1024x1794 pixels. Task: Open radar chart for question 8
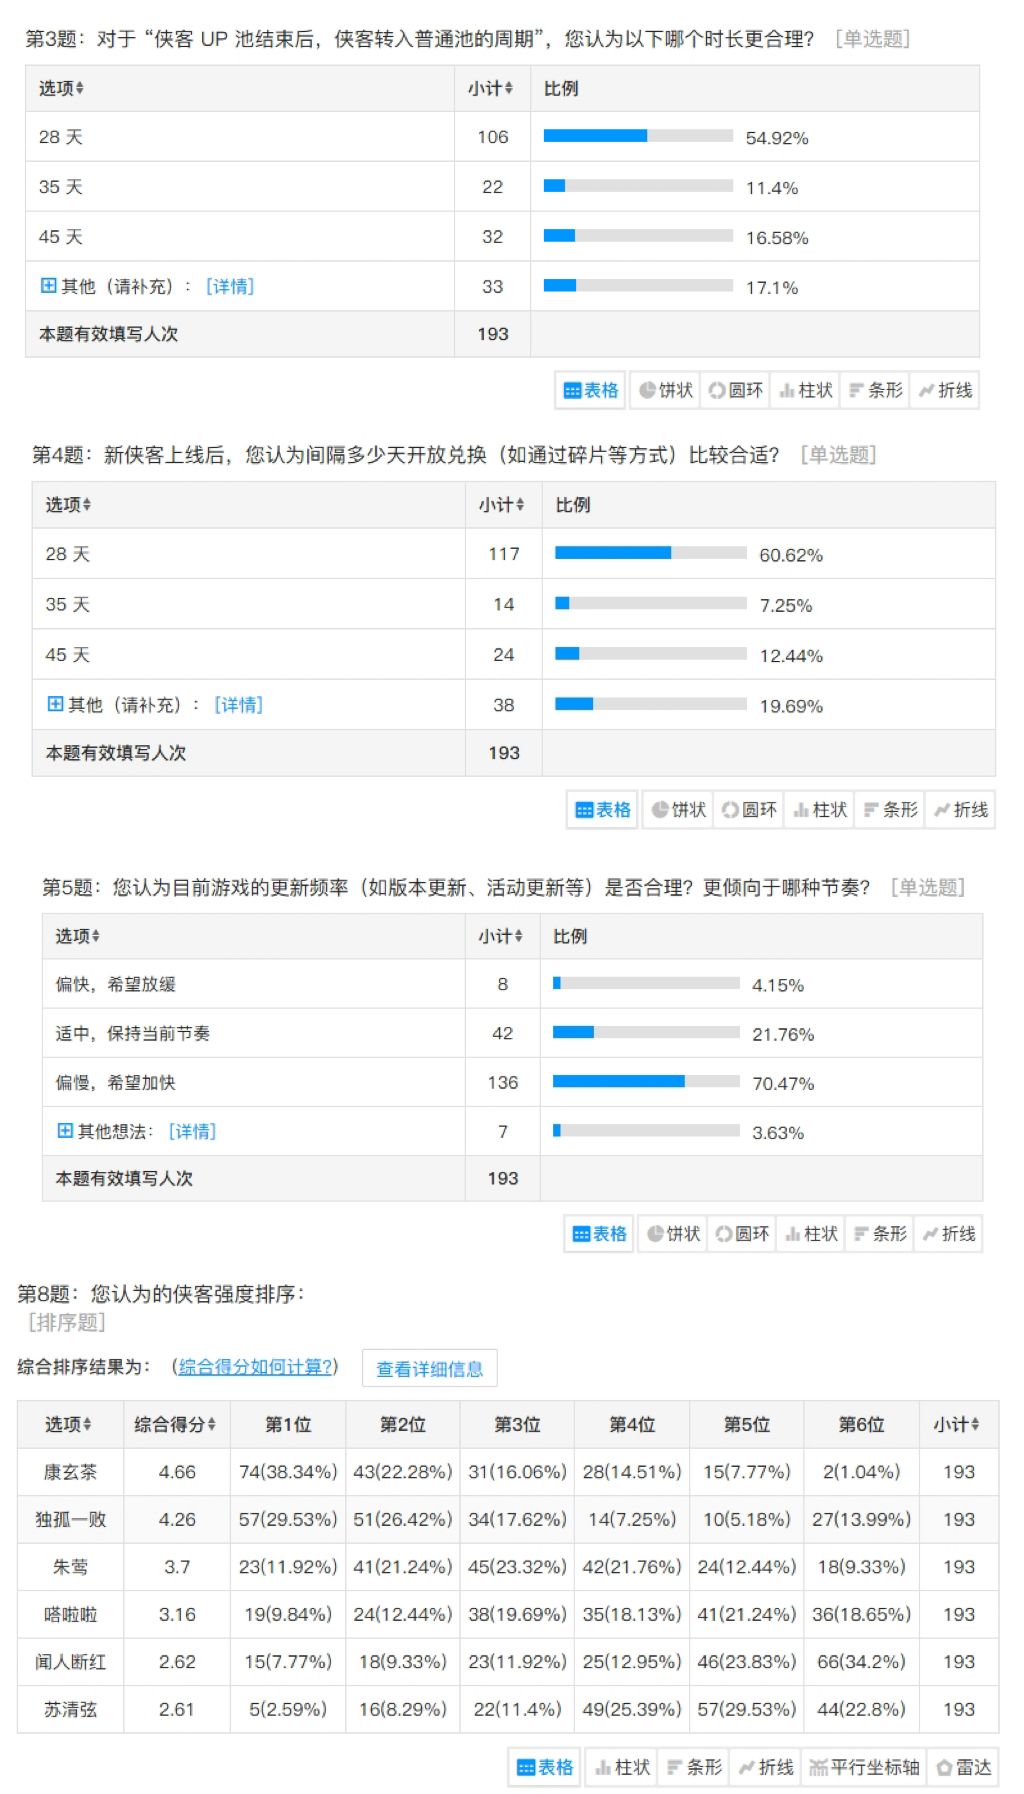click(x=964, y=1767)
